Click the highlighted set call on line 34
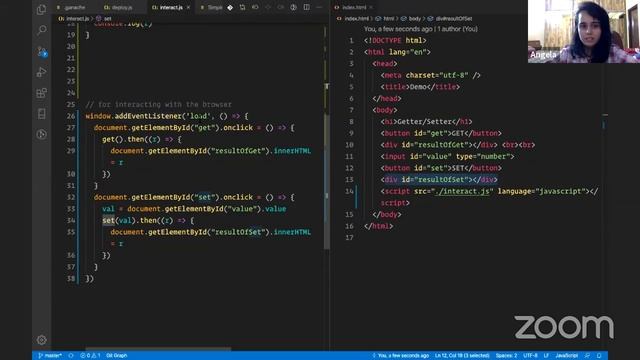640x360 pixels. coord(108,220)
